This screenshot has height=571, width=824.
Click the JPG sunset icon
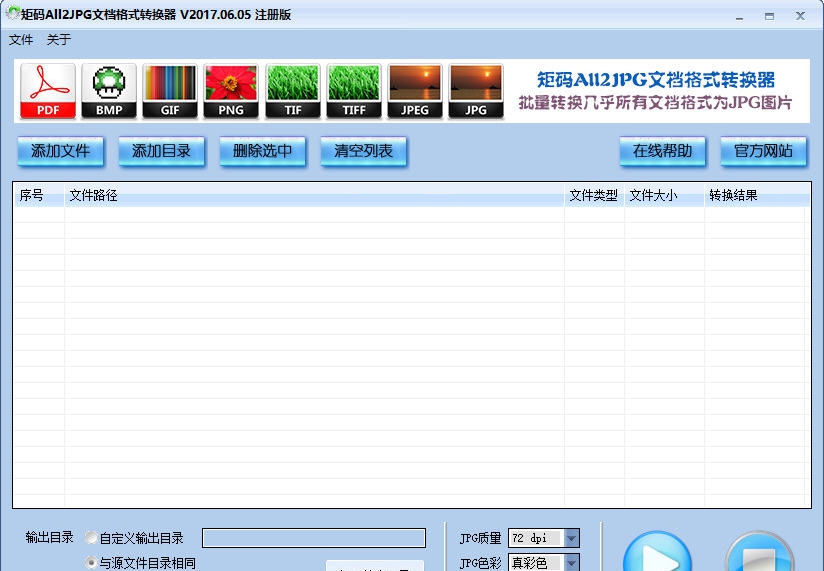pyautogui.click(x=476, y=91)
